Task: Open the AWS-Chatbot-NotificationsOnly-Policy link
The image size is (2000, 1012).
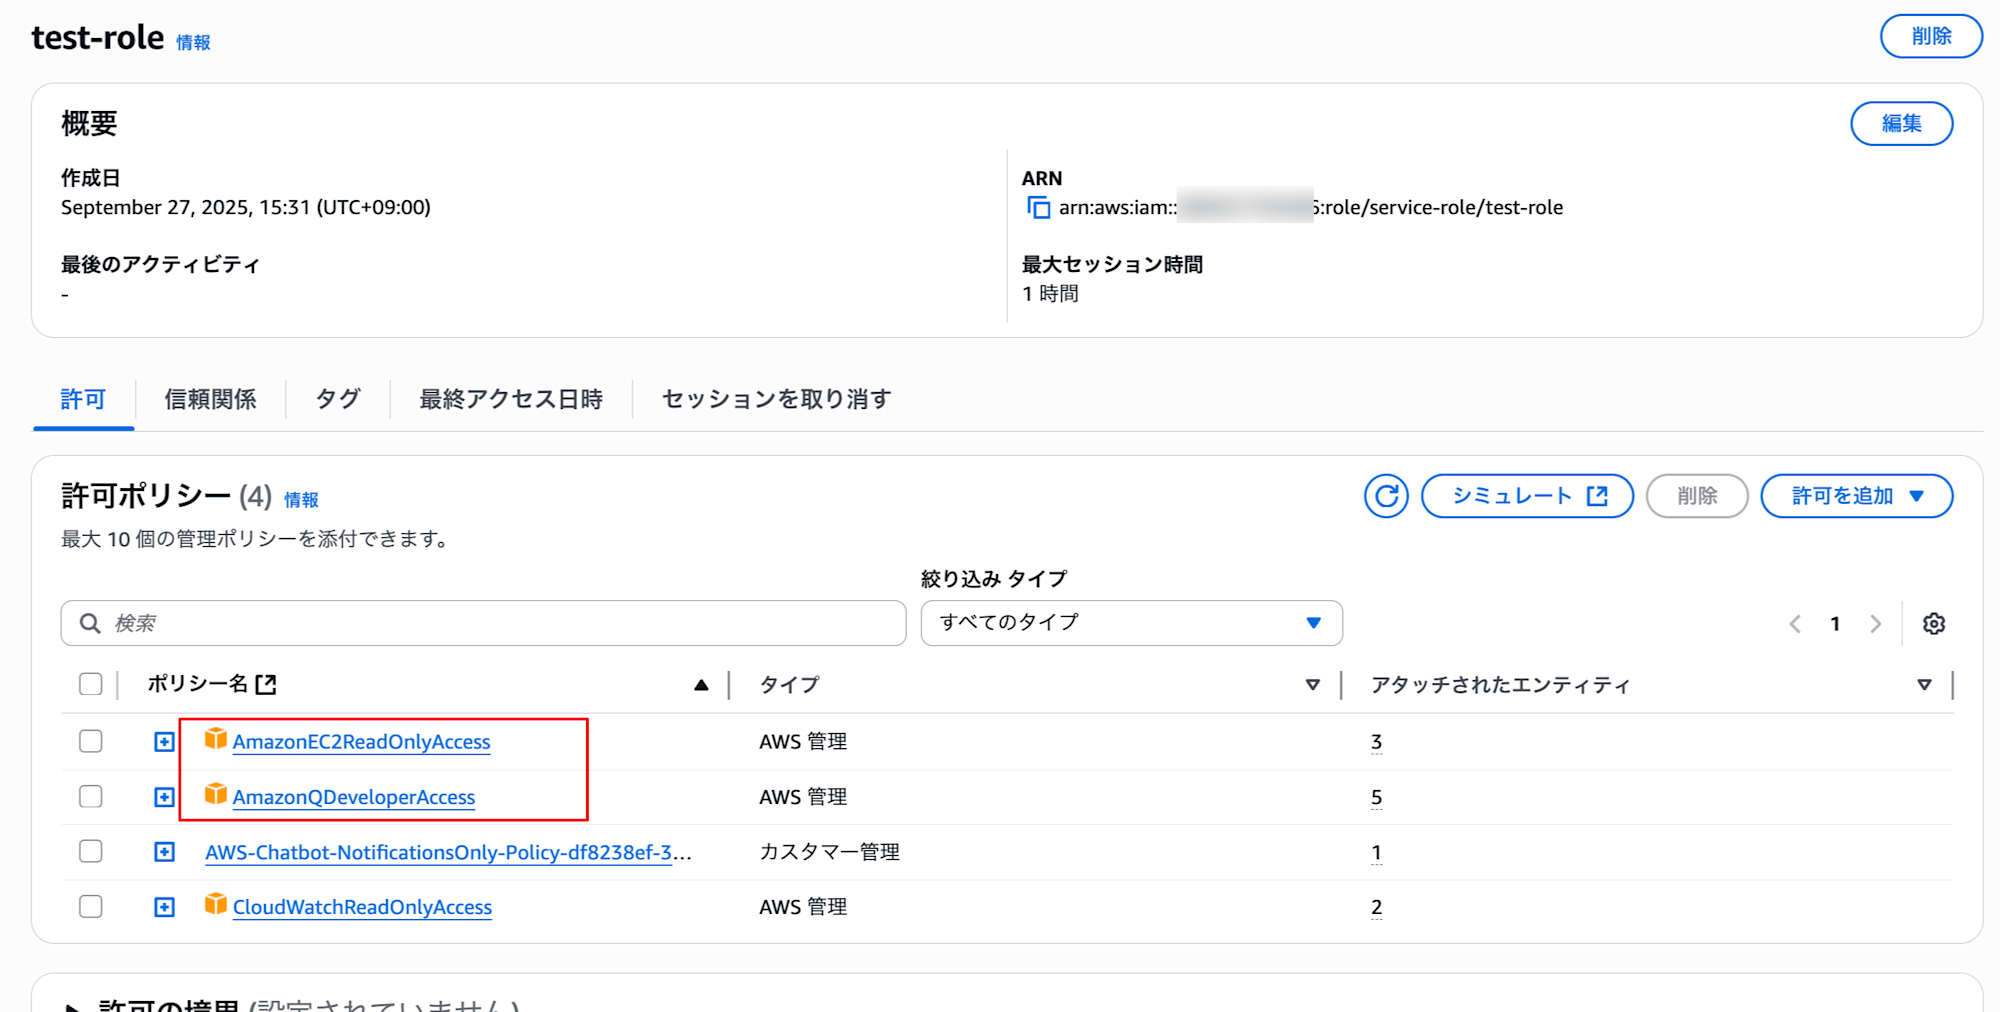Action: [x=448, y=852]
